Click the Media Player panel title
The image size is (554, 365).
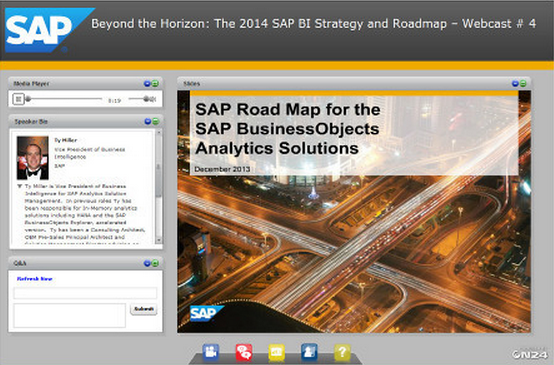coord(31,84)
